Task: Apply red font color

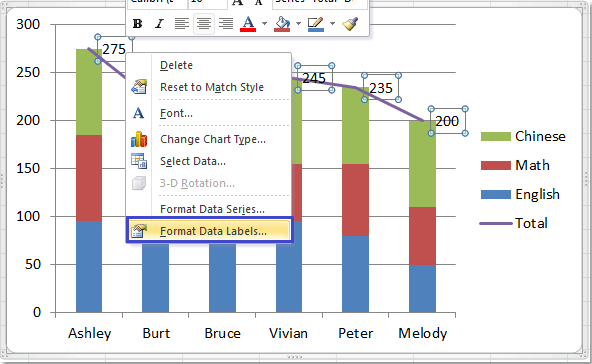Action: pos(248,24)
